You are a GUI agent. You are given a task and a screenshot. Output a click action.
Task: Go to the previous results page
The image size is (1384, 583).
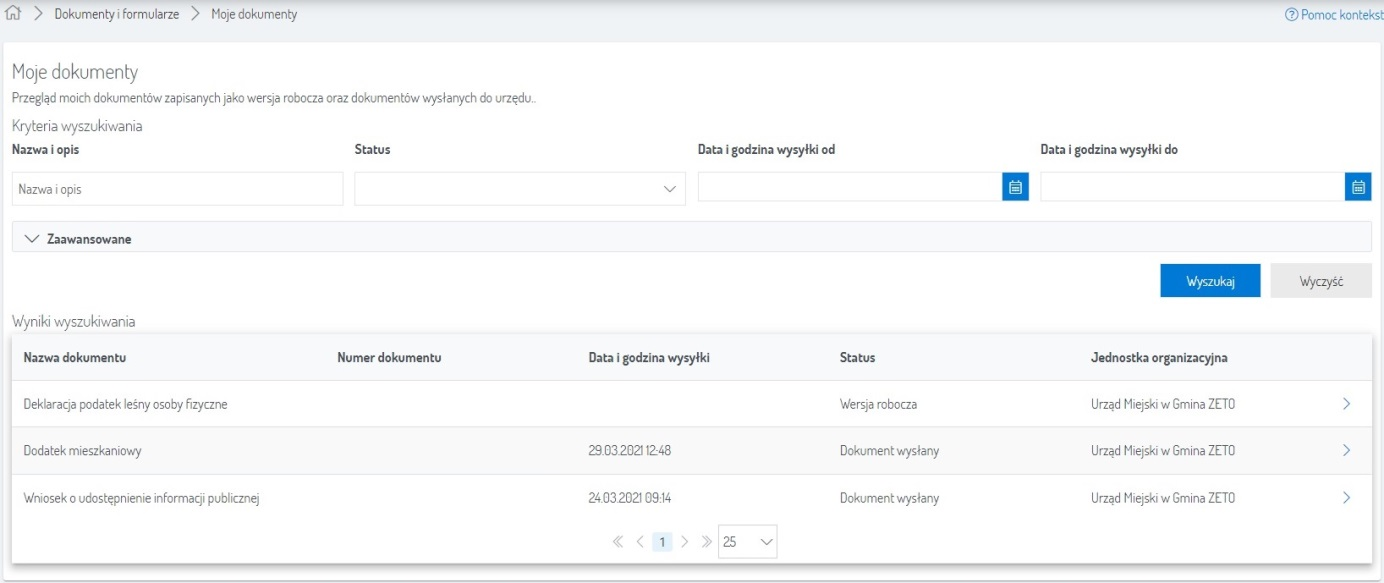click(x=640, y=542)
